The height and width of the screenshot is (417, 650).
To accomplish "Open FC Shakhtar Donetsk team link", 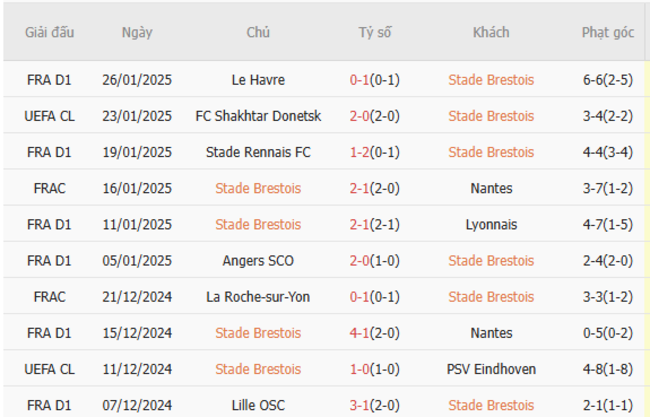I will click(x=258, y=116).
